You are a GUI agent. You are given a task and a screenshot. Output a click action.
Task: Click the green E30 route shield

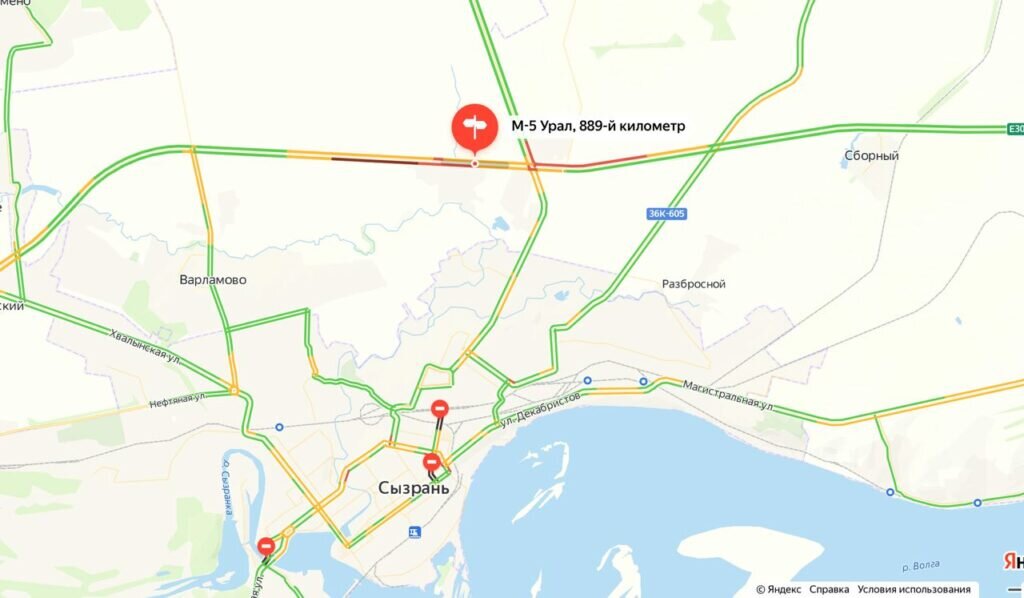pos(1016,129)
